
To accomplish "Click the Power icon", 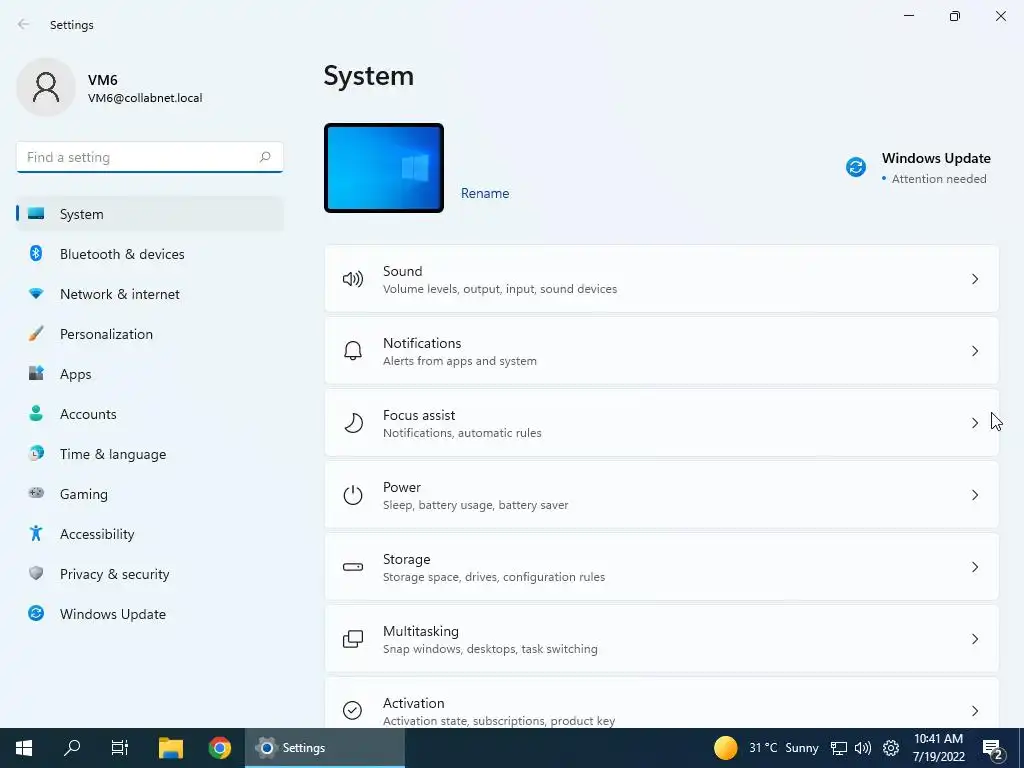I will (x=353, y=495).
